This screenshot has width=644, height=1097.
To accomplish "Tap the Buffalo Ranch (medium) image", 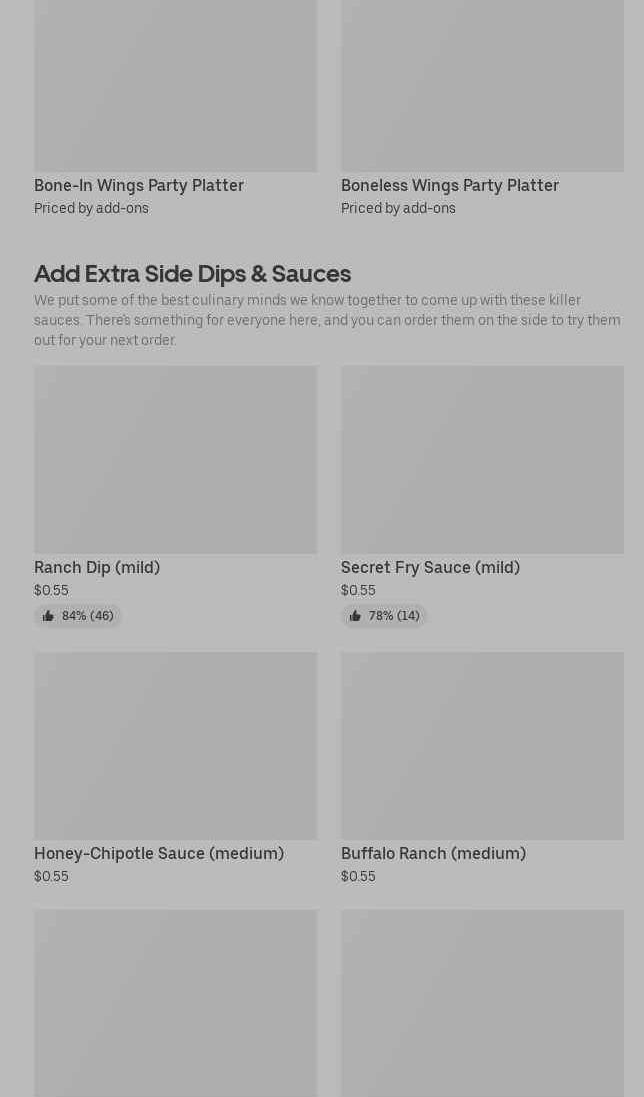I will click(482, 746).
